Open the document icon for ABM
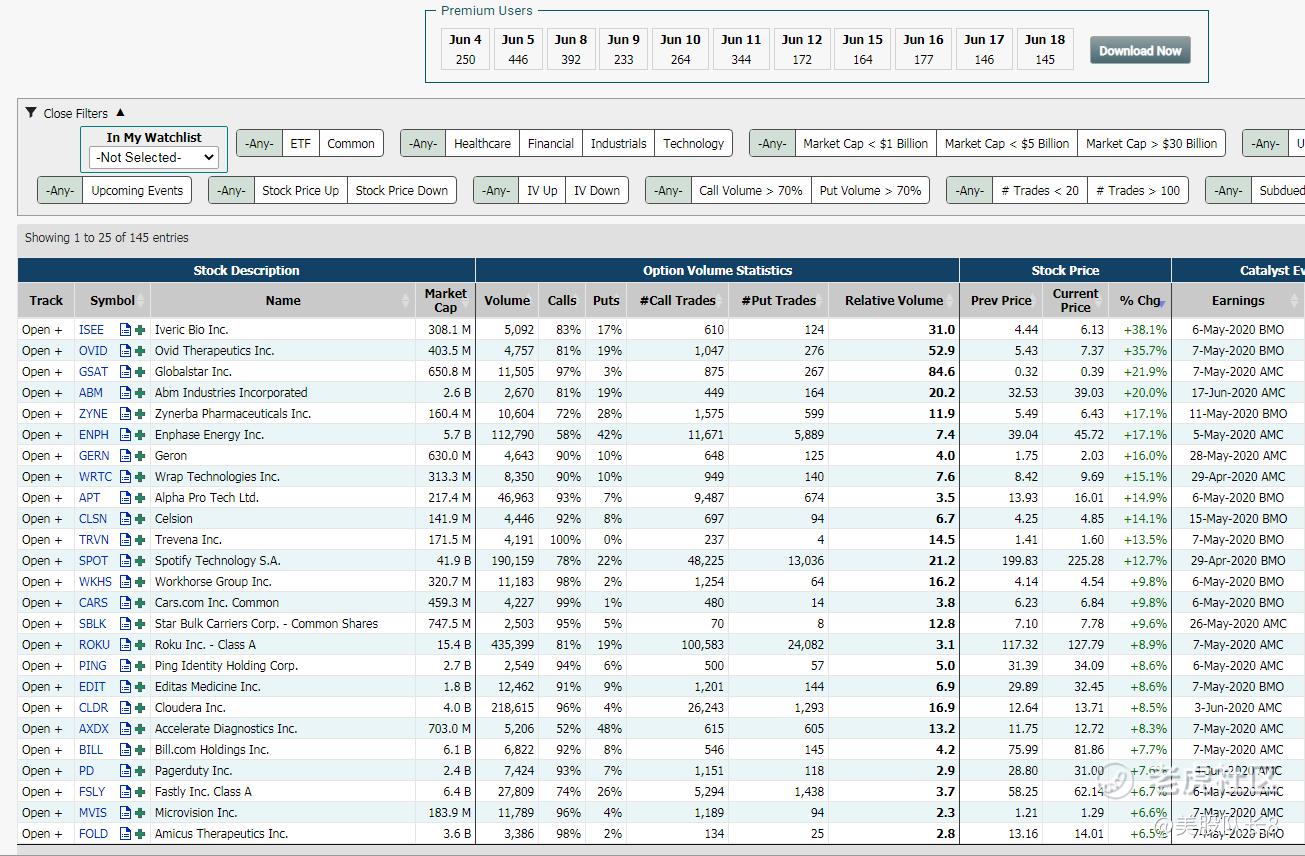Viewport: 1305px width, 856px height. point(126,393)
